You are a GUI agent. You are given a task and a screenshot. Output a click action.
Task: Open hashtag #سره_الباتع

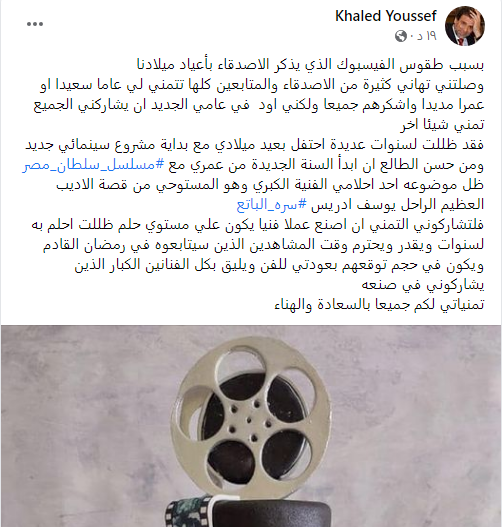(x=271, y=205)
